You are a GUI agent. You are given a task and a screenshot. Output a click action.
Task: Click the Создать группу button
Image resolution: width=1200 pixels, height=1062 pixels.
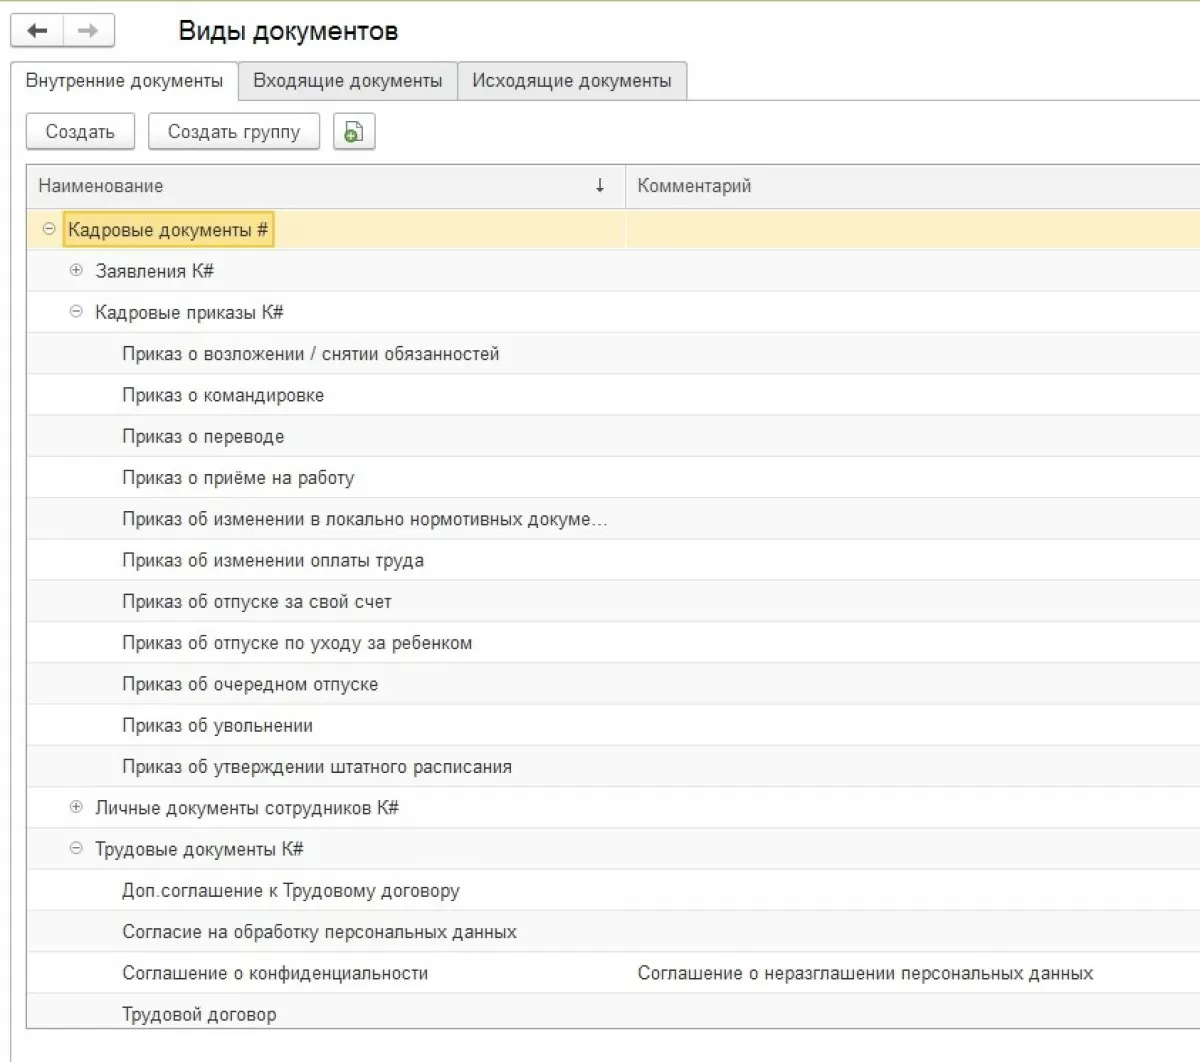click(233, 132)
